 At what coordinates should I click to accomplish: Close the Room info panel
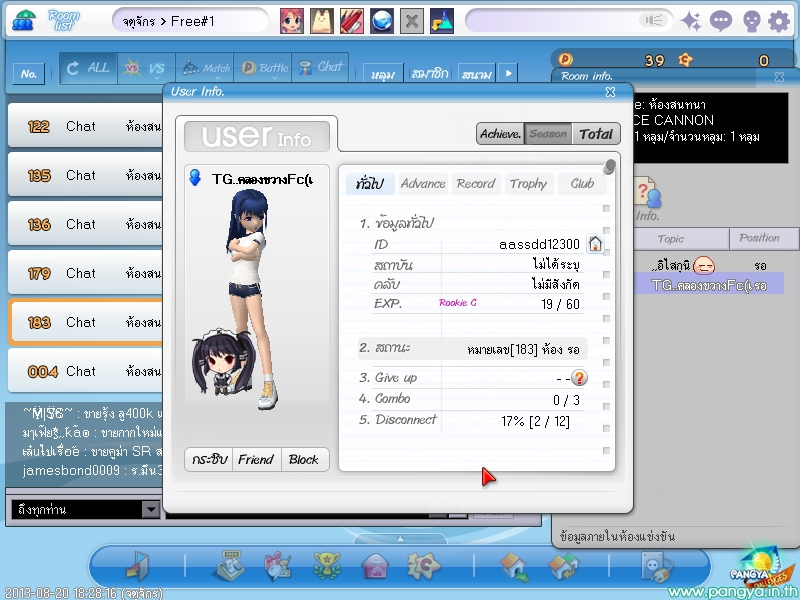(x=779, y=77)
